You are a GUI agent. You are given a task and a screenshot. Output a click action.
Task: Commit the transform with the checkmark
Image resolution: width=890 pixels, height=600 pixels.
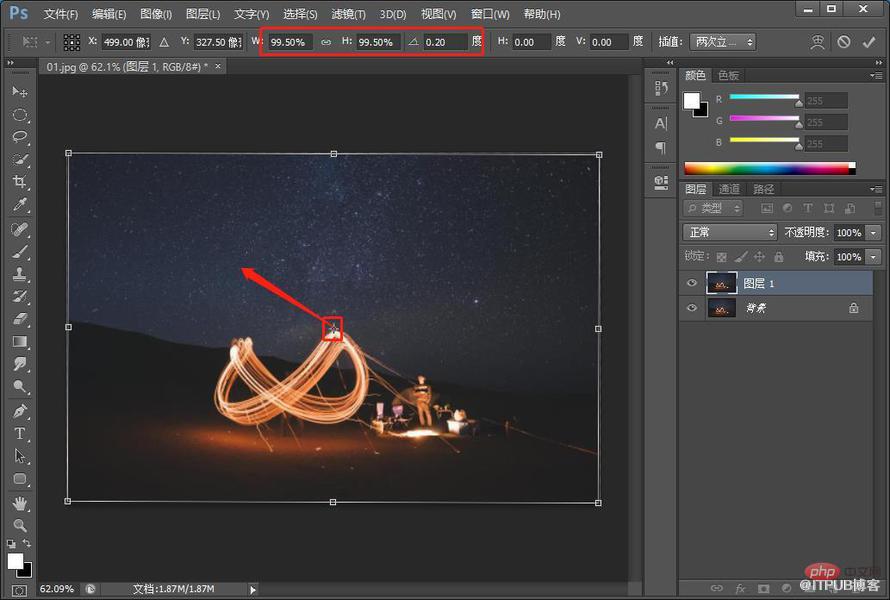click(868, 42)
